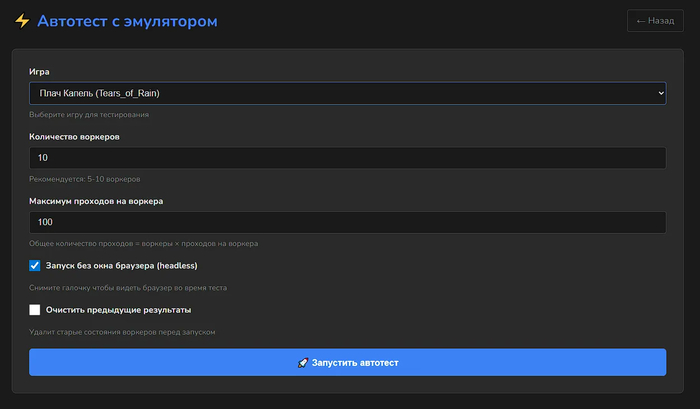This screenshot has height=409, width=700.
Task: Tick the Очистить предыдущие результаты checkbox
Action: (35, 310)
